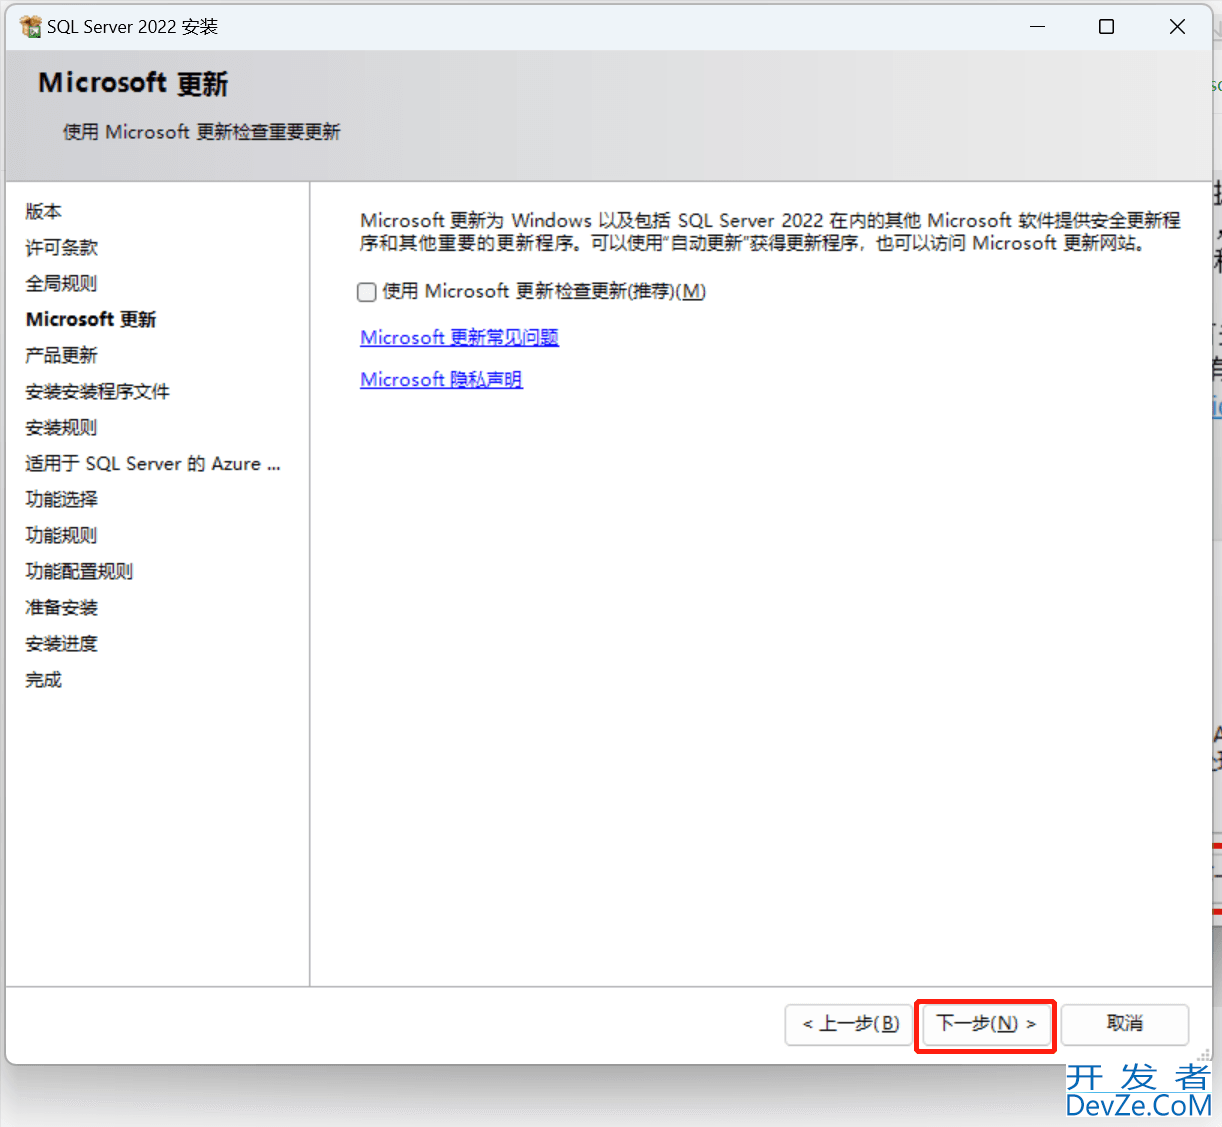Click the Microsoft Update description paragraph

pyautogui.click(x=770, y=232)
